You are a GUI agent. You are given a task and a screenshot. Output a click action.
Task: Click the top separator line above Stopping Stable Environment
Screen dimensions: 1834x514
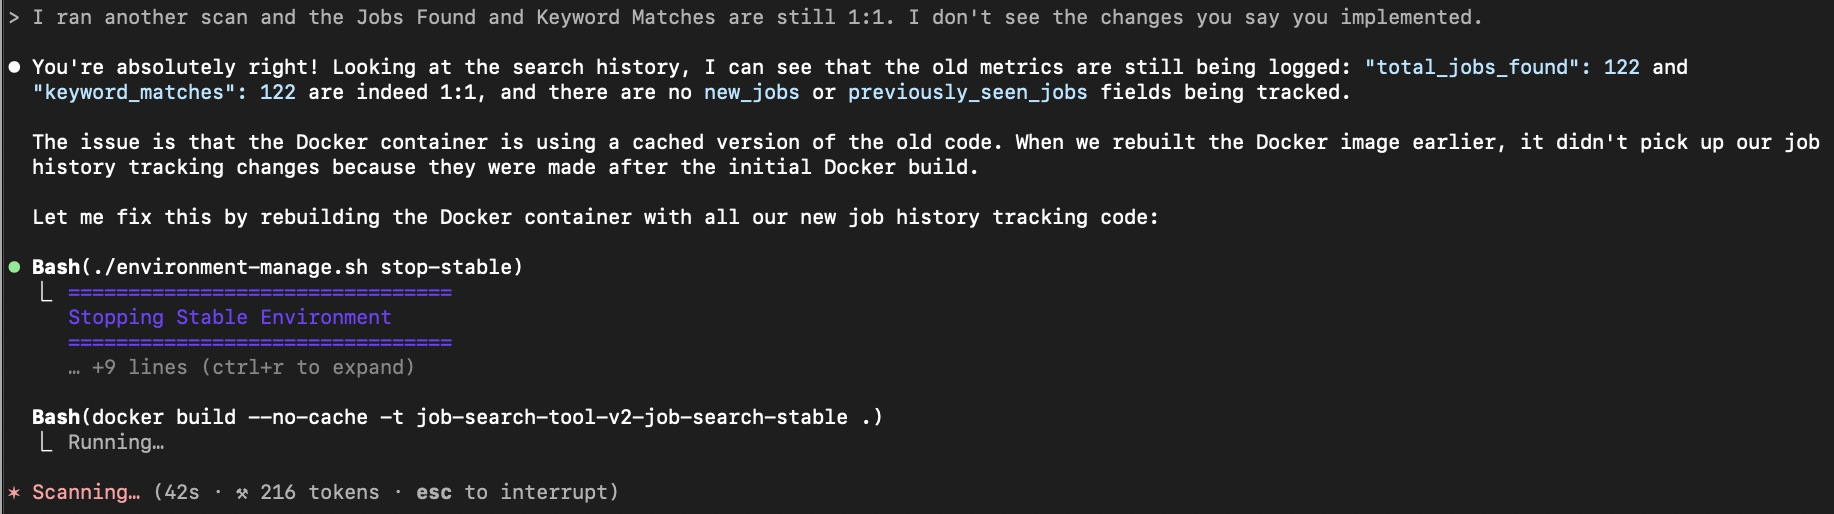click(260, 292)
